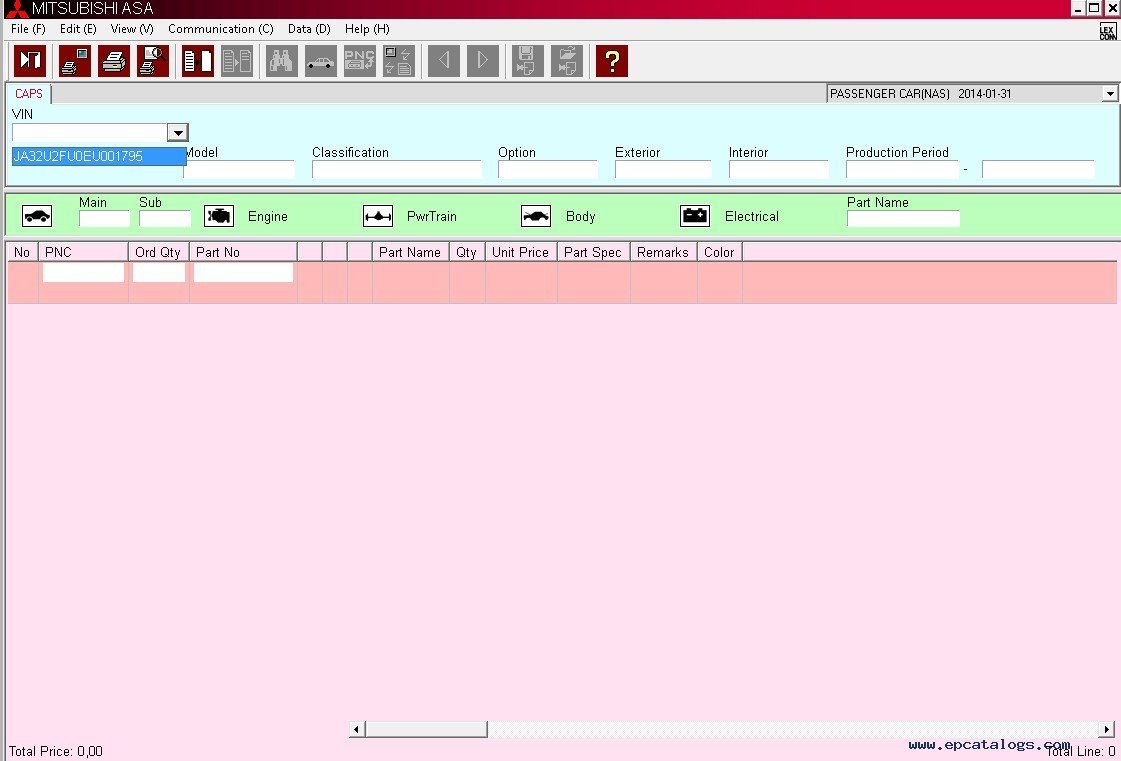Click the Interior input field
Image resolution: width=1121 pixels, height=761 pixels.
pyautogui.click(x=778, y=170)
